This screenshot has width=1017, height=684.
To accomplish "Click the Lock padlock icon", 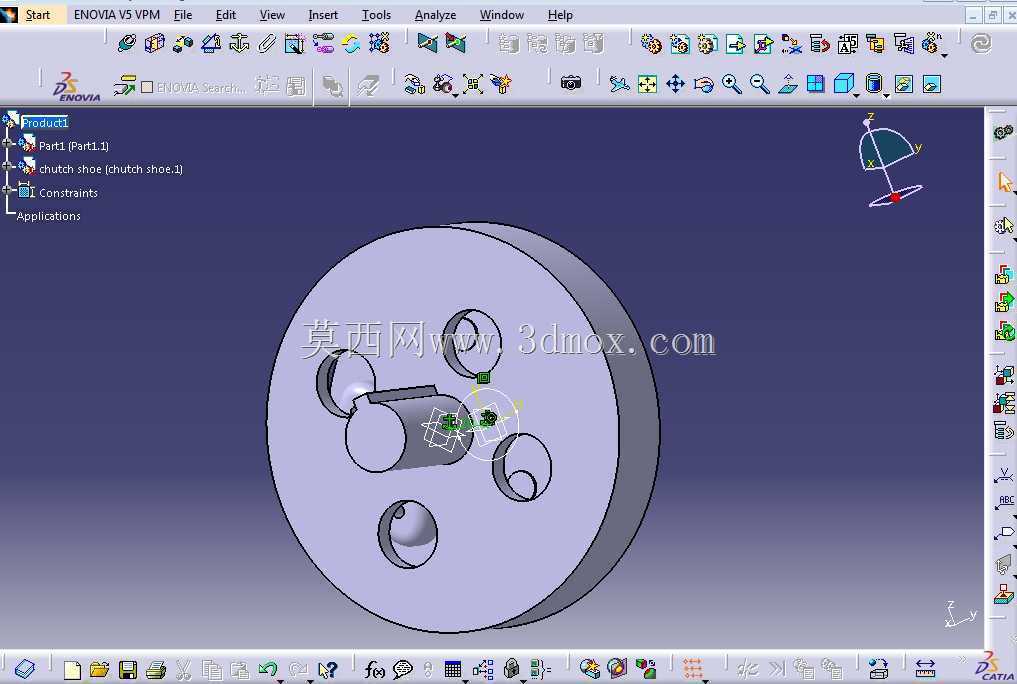I will (511, 668).
